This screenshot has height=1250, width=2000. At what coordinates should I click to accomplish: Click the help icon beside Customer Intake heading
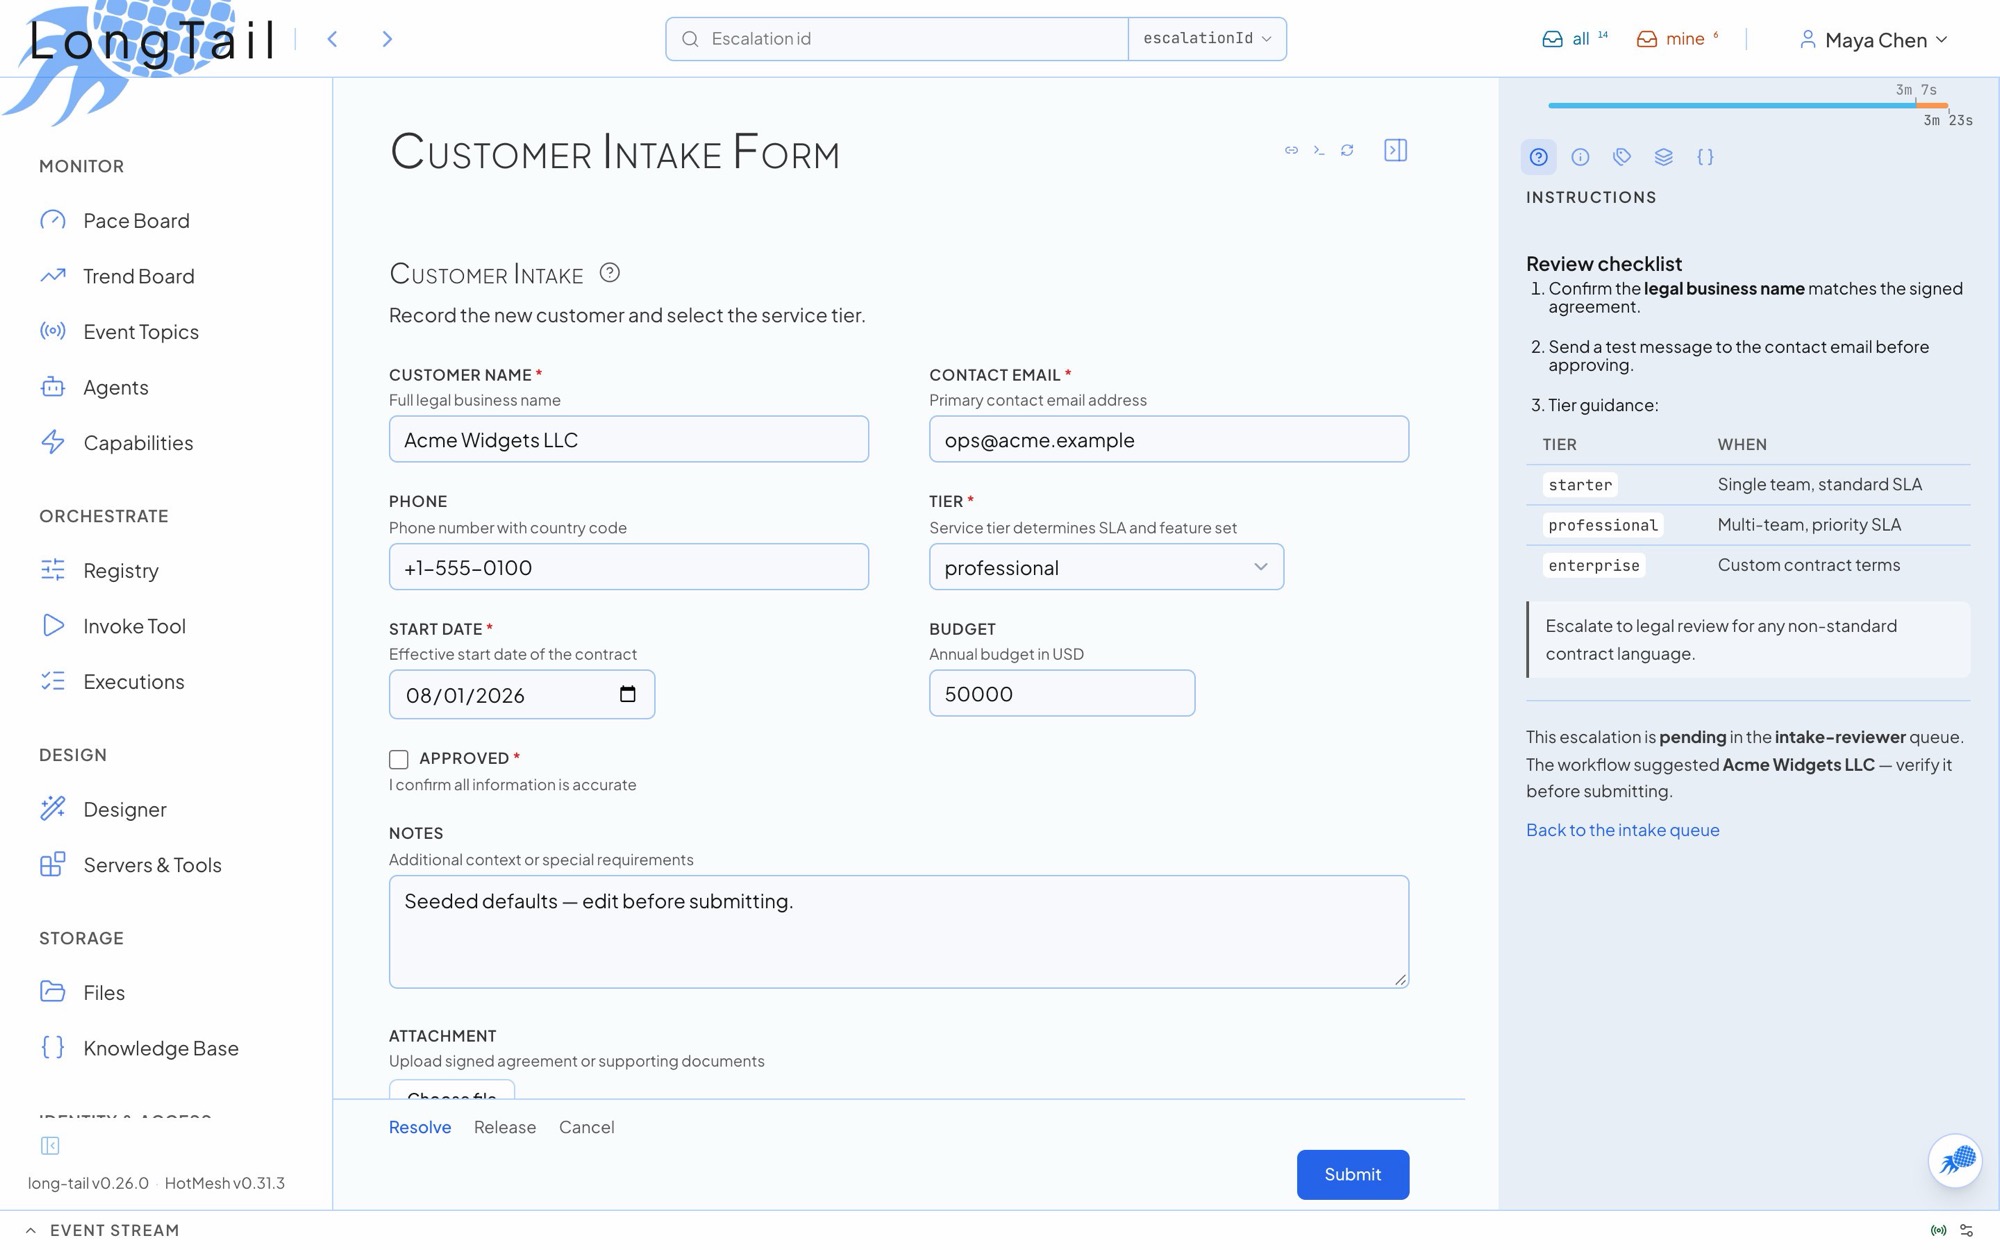tap(609, 272)
